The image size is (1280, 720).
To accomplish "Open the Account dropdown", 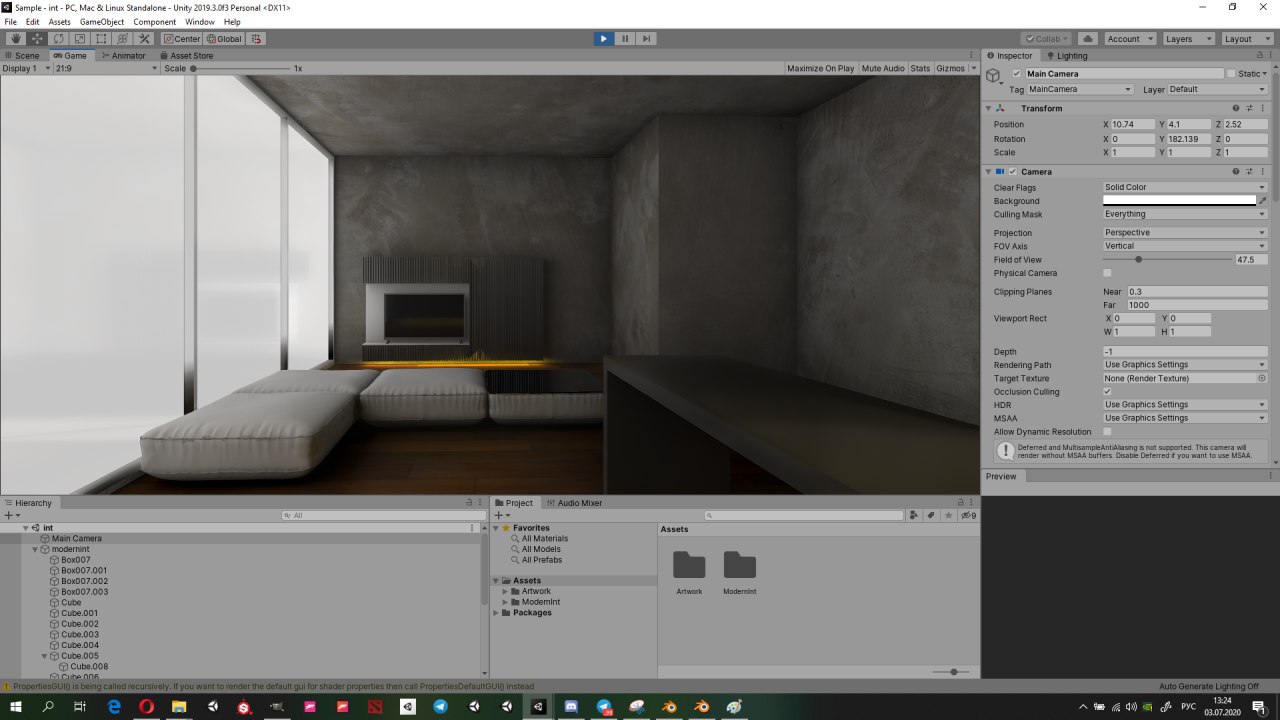I will click(x=1130, y=39).
